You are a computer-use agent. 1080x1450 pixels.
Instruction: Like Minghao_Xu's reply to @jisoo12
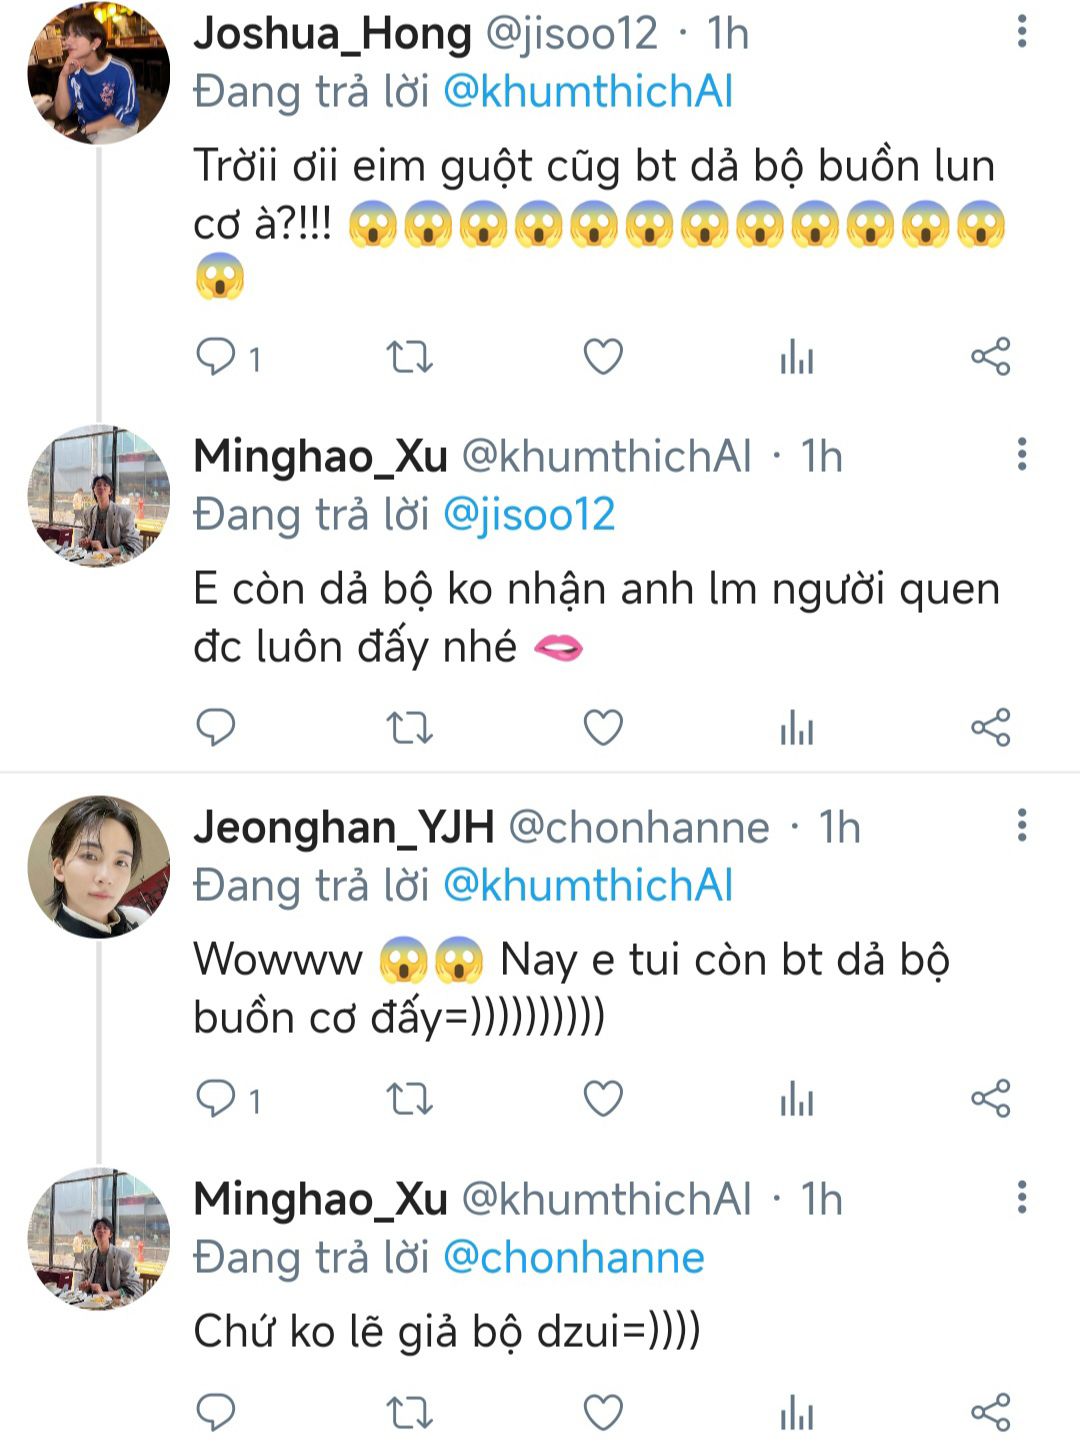click(603, 728)
